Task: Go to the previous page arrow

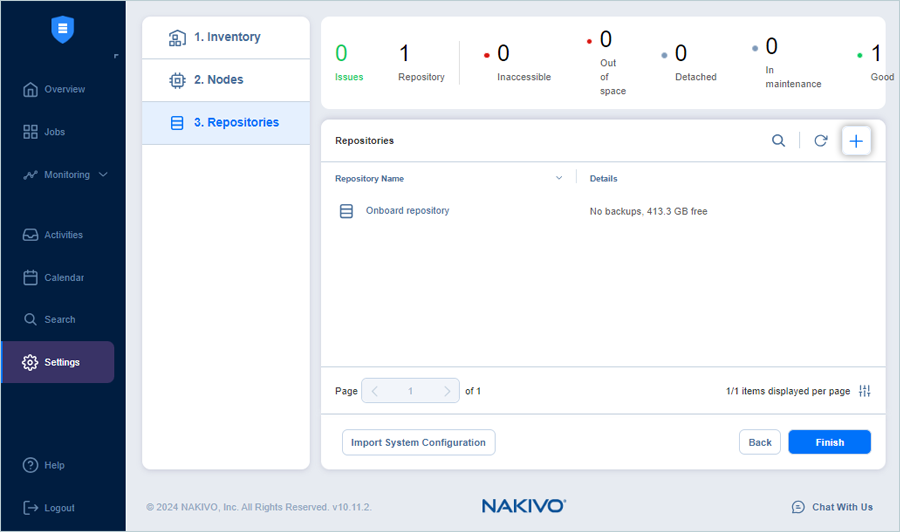Action: click(375, 391)
